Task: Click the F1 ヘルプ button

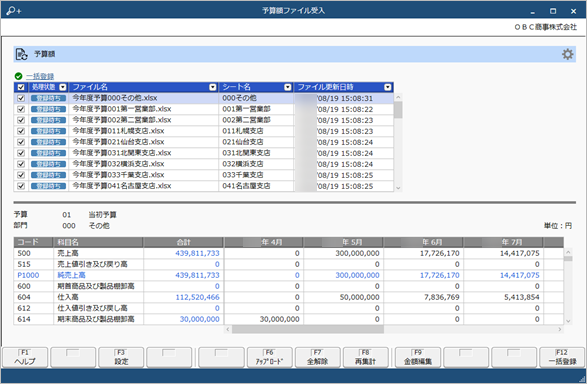Action: pos(25,357)
